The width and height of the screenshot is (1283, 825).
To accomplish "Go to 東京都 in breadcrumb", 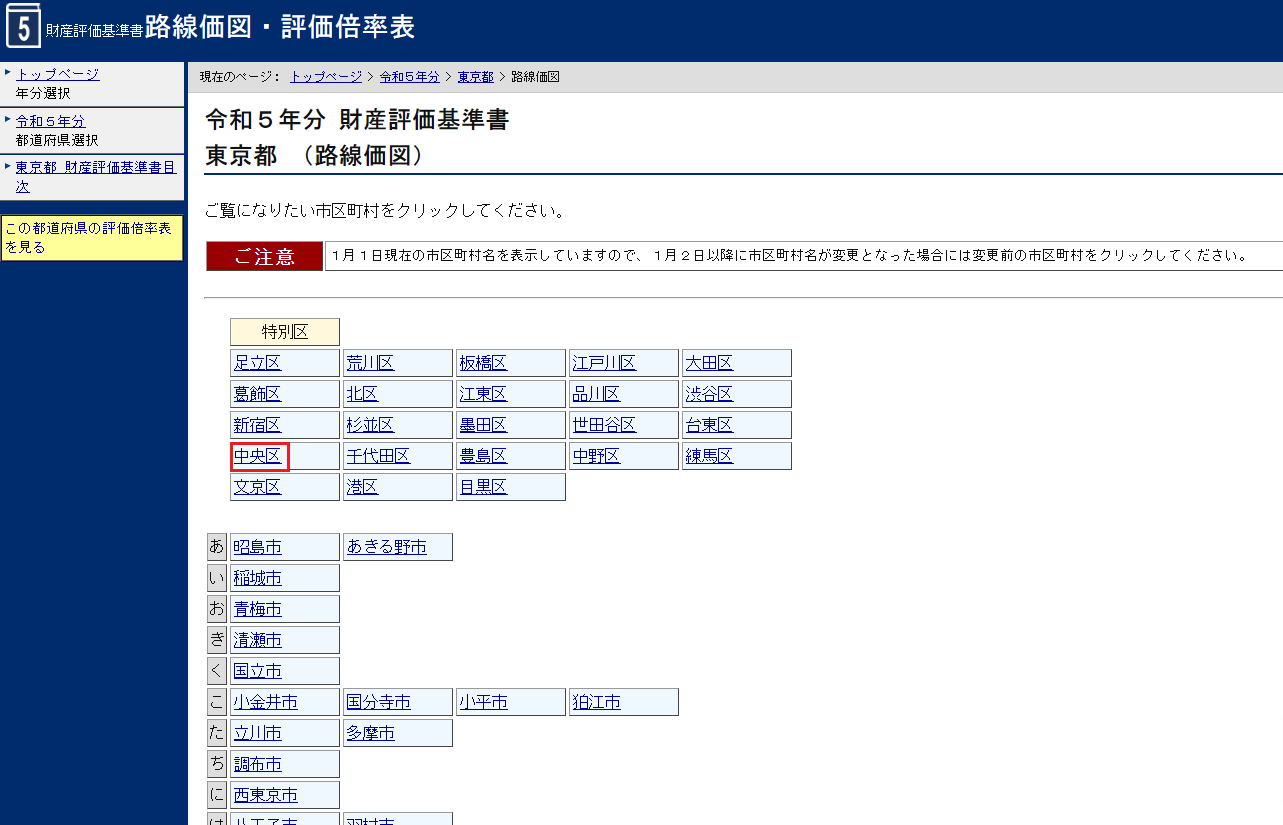I will (475, 77).
